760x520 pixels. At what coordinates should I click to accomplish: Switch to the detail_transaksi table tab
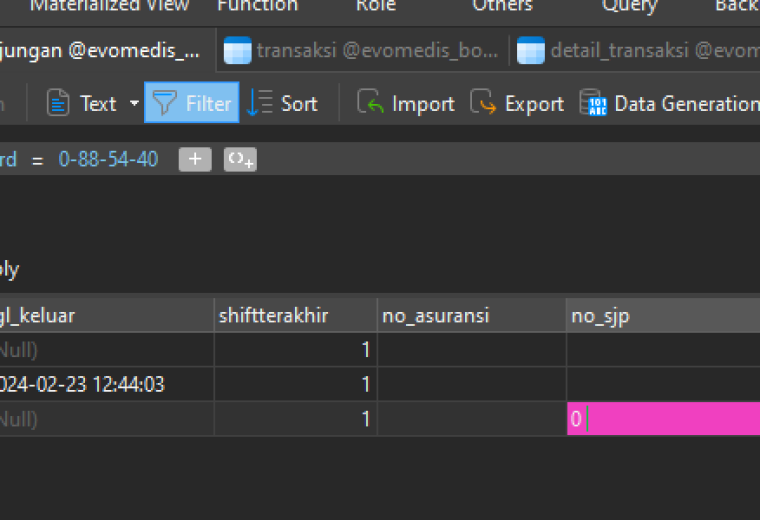[x=638, y=50]
